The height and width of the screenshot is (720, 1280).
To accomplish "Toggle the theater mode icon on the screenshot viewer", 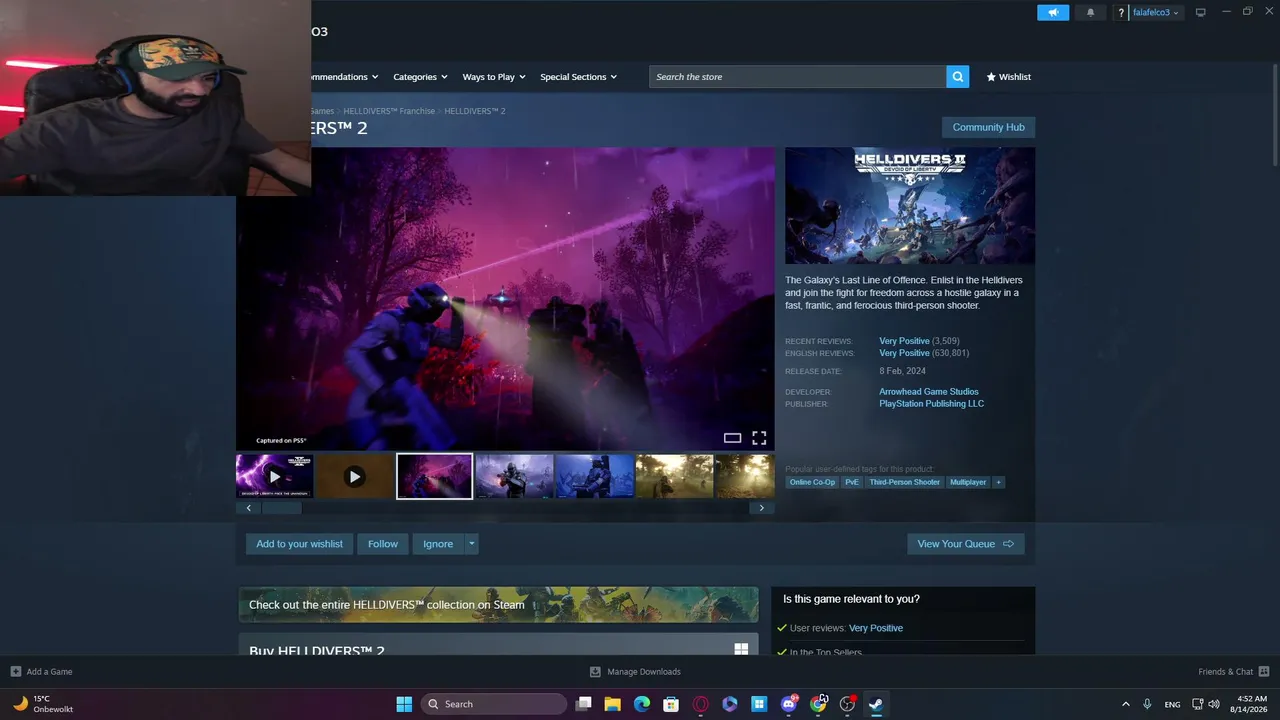I will pyautogui.click(x=732, y=438).
